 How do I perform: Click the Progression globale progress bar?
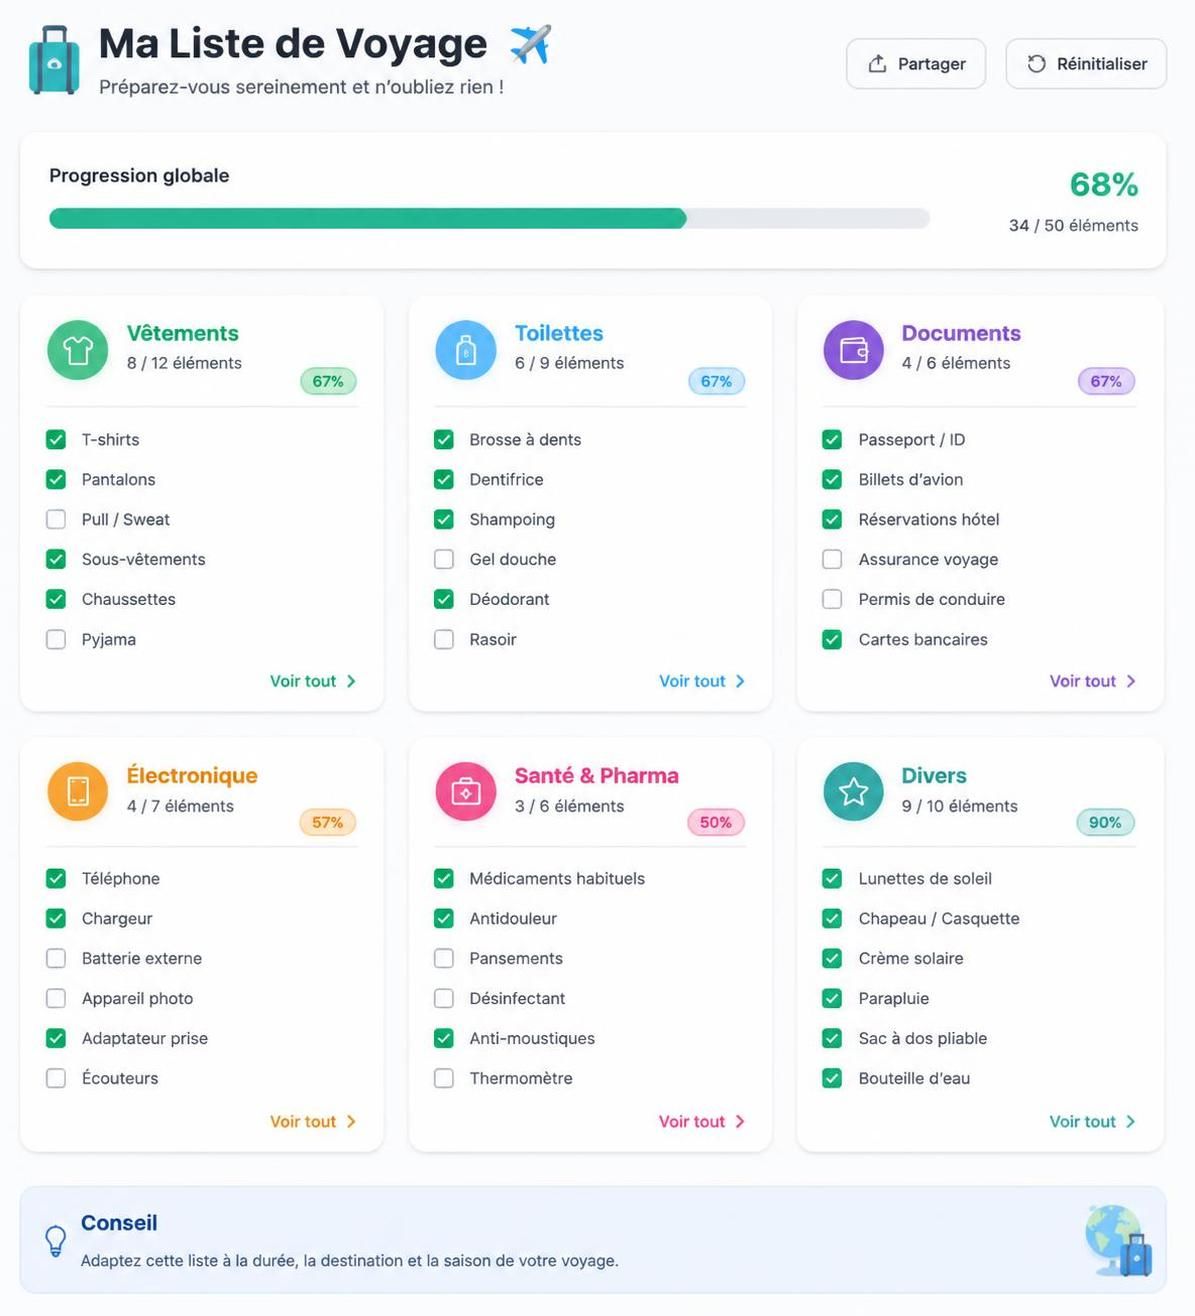(489, 218)
